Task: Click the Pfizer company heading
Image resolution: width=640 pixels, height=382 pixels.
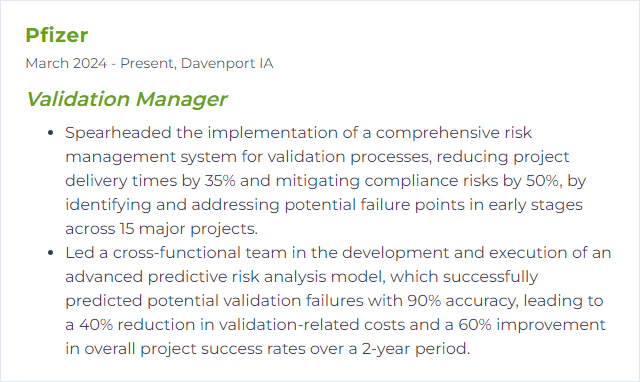Action: pos(57,35)
